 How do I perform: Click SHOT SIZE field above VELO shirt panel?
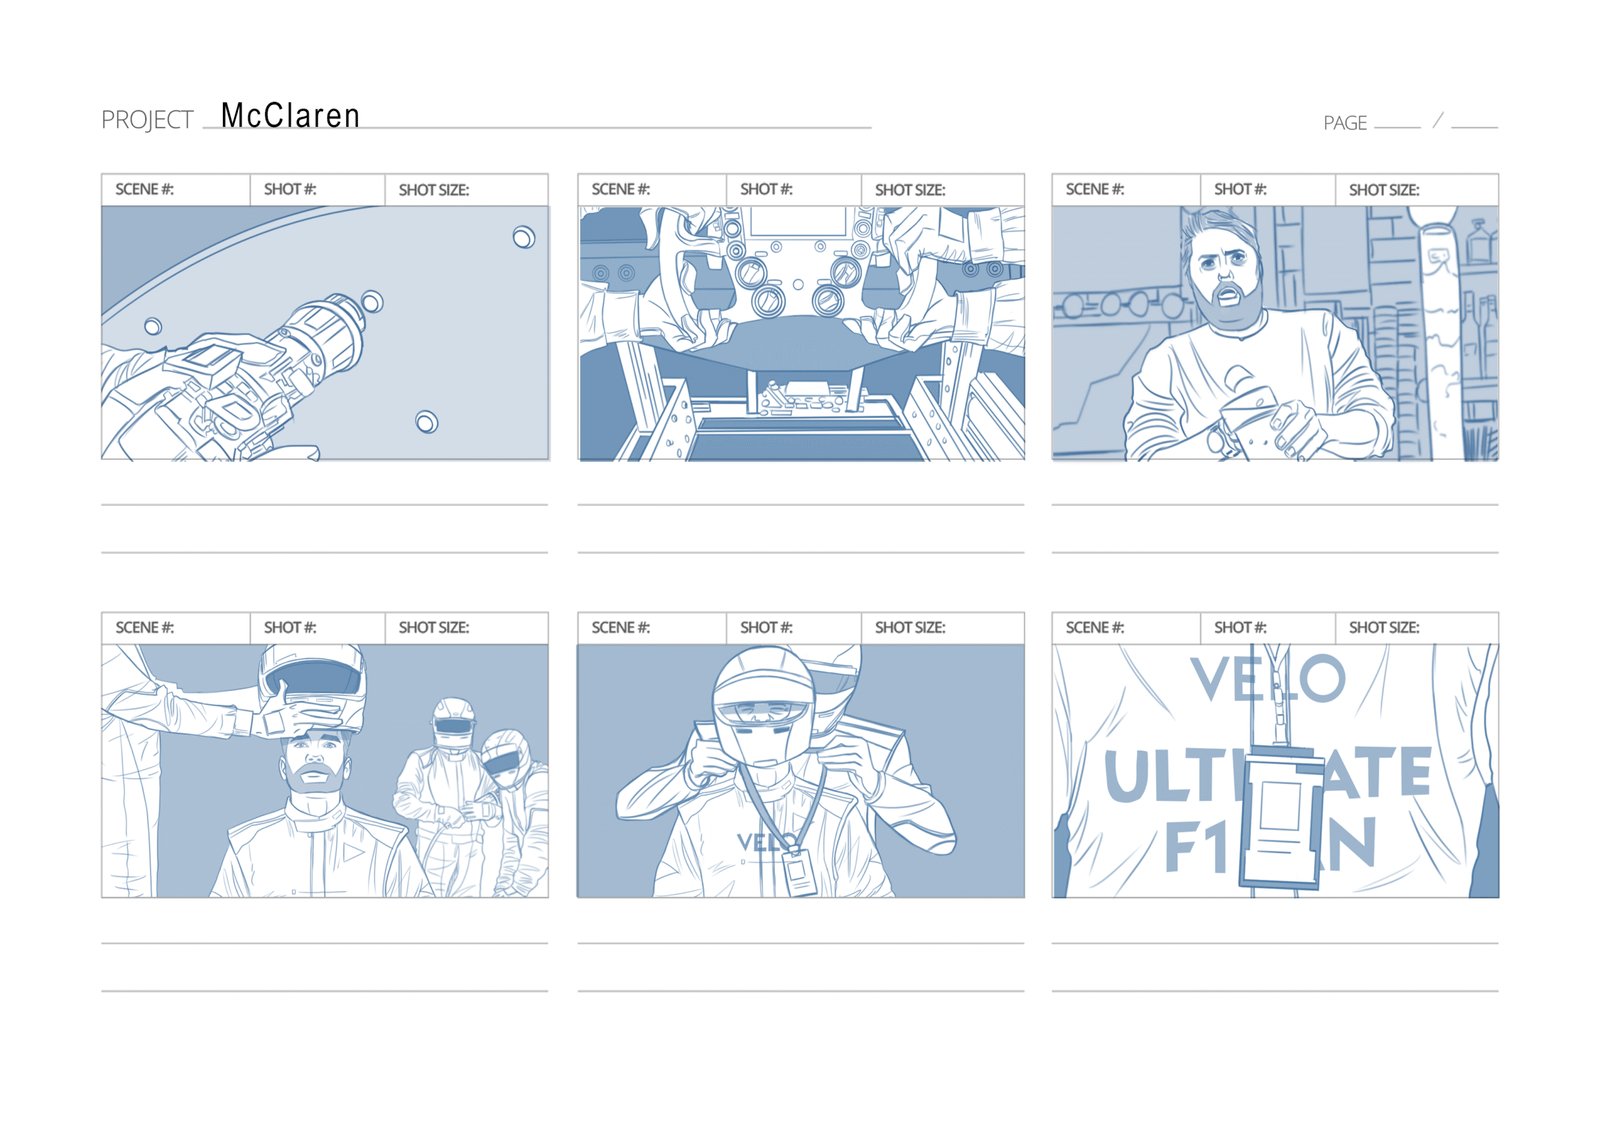pyautogui.click(x=1417, y=627)
